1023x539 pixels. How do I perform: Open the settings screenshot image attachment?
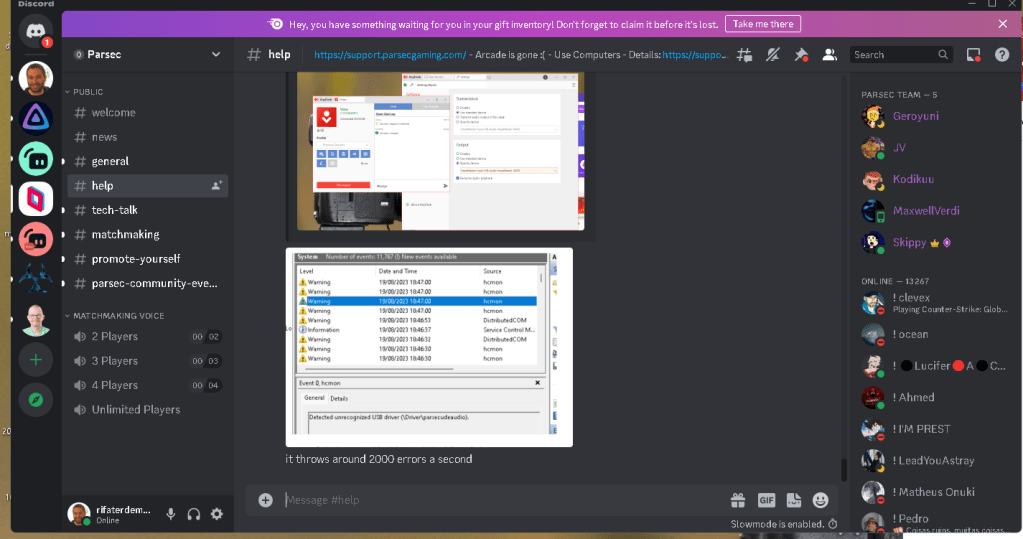[x=440, y=151]
